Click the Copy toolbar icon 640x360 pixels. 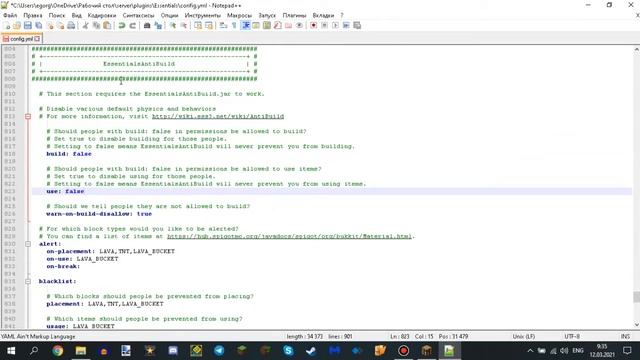[x=96, y=26]
